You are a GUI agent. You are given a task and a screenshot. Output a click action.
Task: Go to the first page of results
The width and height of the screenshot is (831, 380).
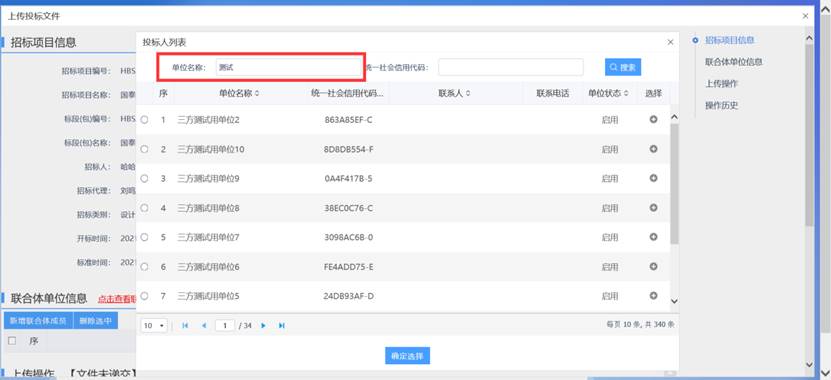185,325
